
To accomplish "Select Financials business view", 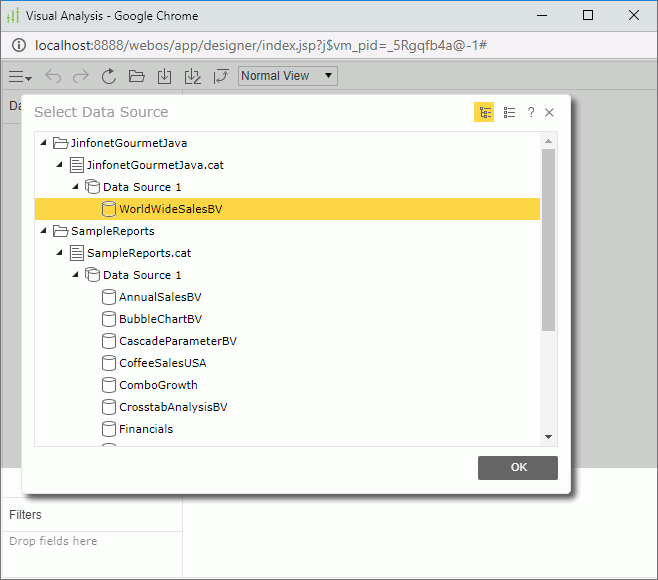I will click(x=146, y=429).
